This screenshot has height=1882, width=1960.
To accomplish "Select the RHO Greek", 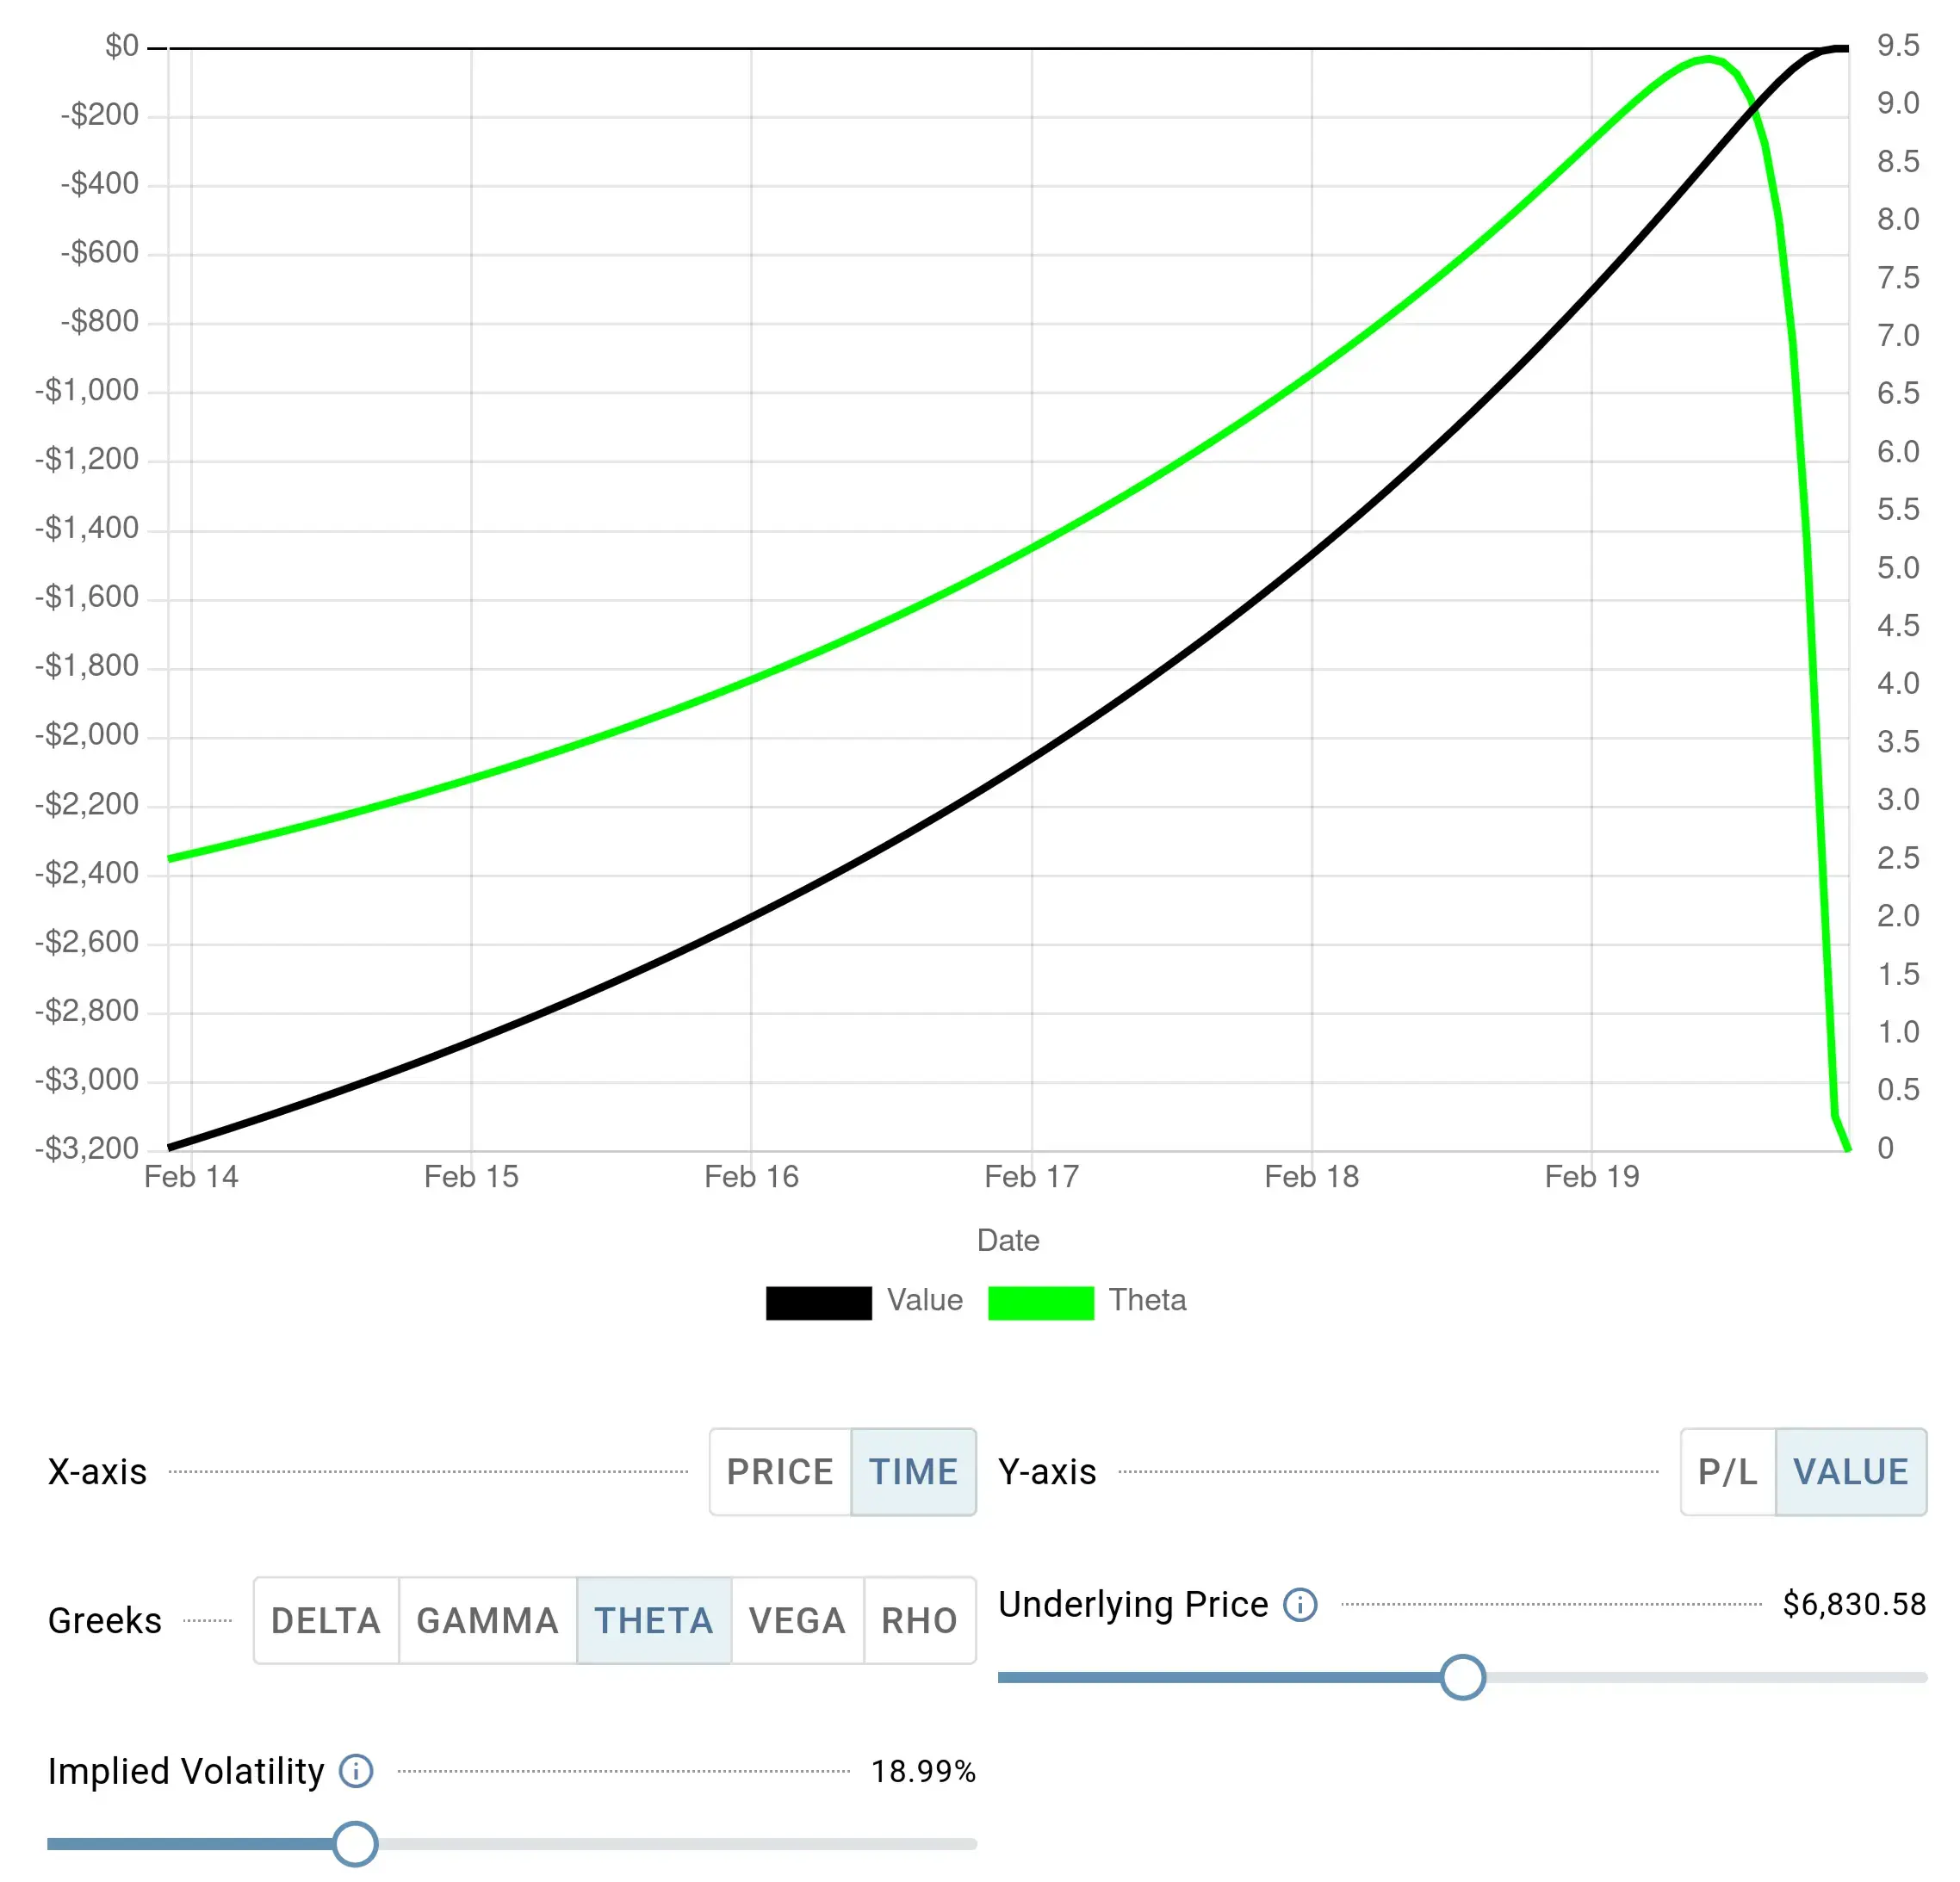I will tap(919, 1620).
